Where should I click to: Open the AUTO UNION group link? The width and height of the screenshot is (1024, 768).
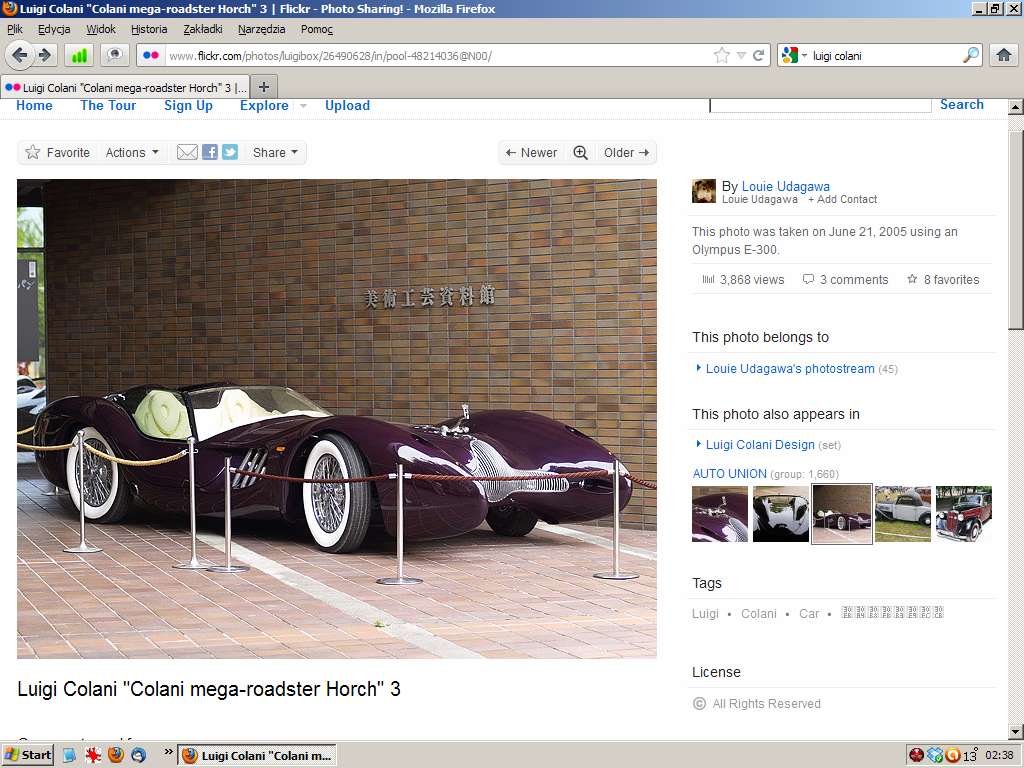(x=729, y=473)
